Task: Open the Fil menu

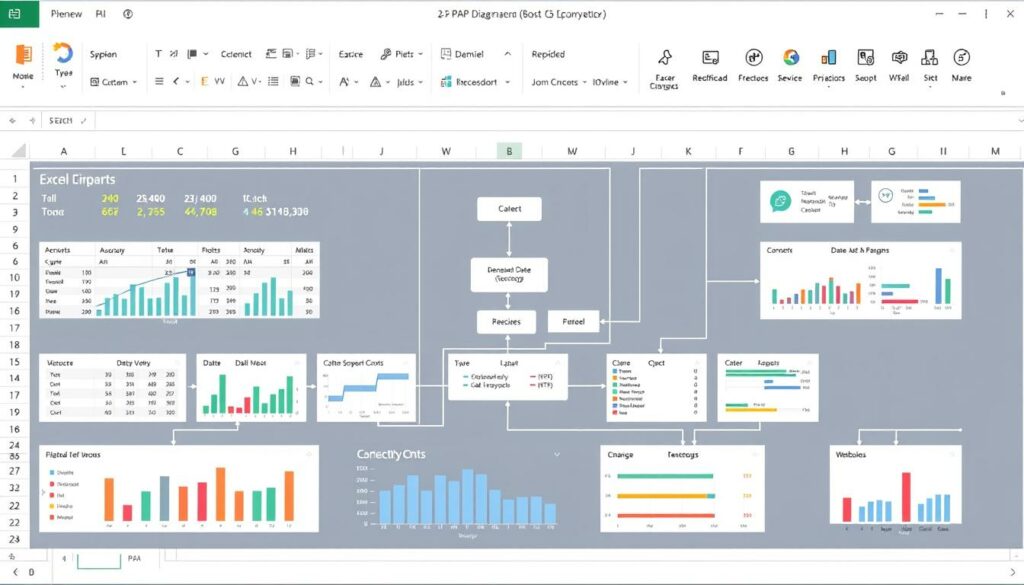Action: pyautogui.click(x=100, y=14)
